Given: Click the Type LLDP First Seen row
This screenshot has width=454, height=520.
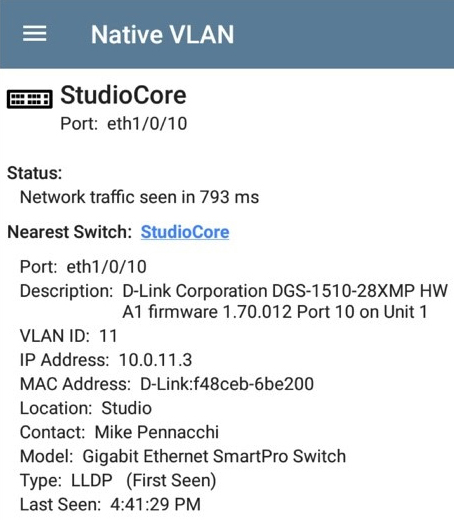Looking at the screenshot, I should 118,481.
